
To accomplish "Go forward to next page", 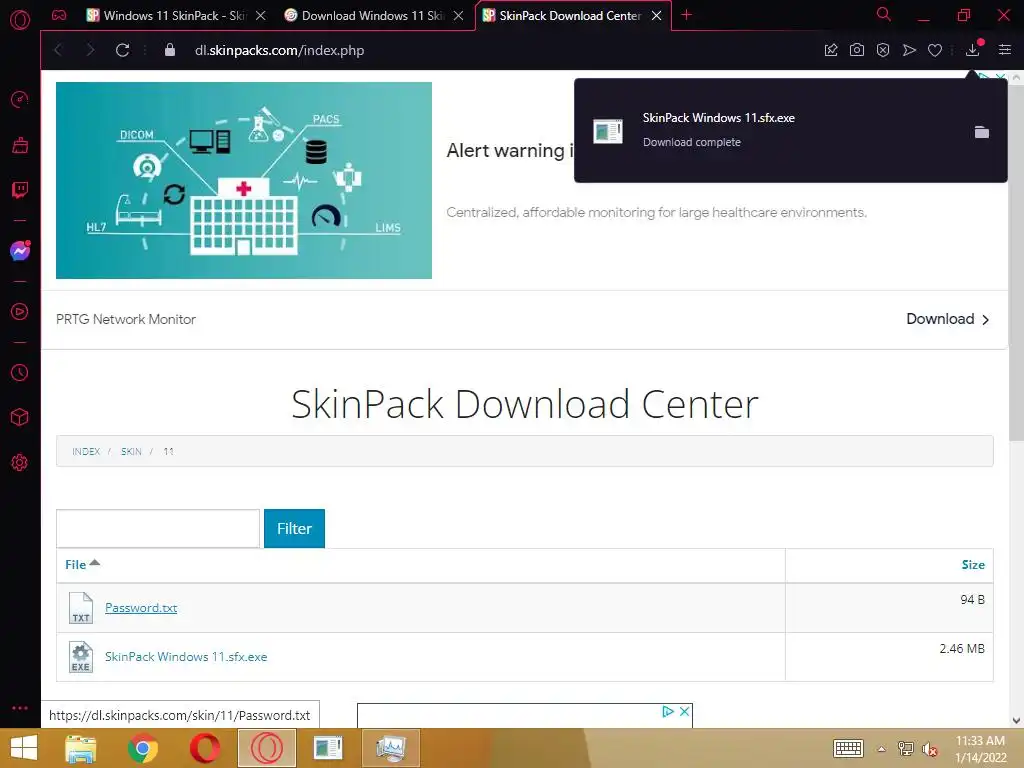I will [90, 50].
